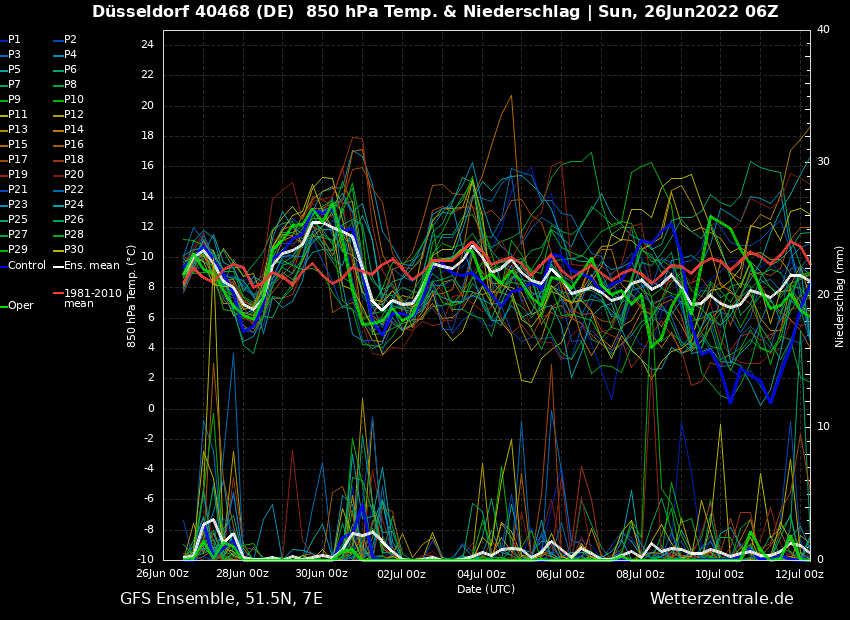Image resolution: width=850 pixels, height=620 pixels.
Task: Click the P10 legend label
Action: [x=73, y=100]
